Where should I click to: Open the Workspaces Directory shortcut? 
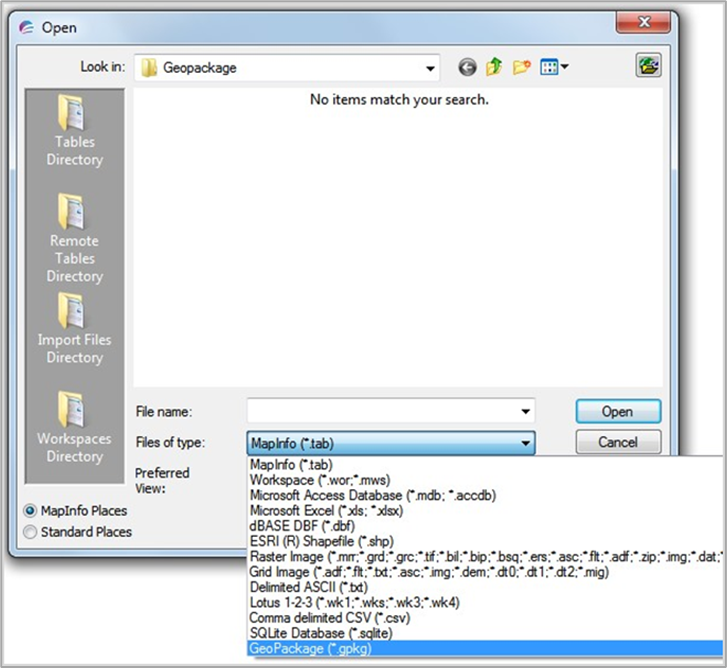coord(74,427)
